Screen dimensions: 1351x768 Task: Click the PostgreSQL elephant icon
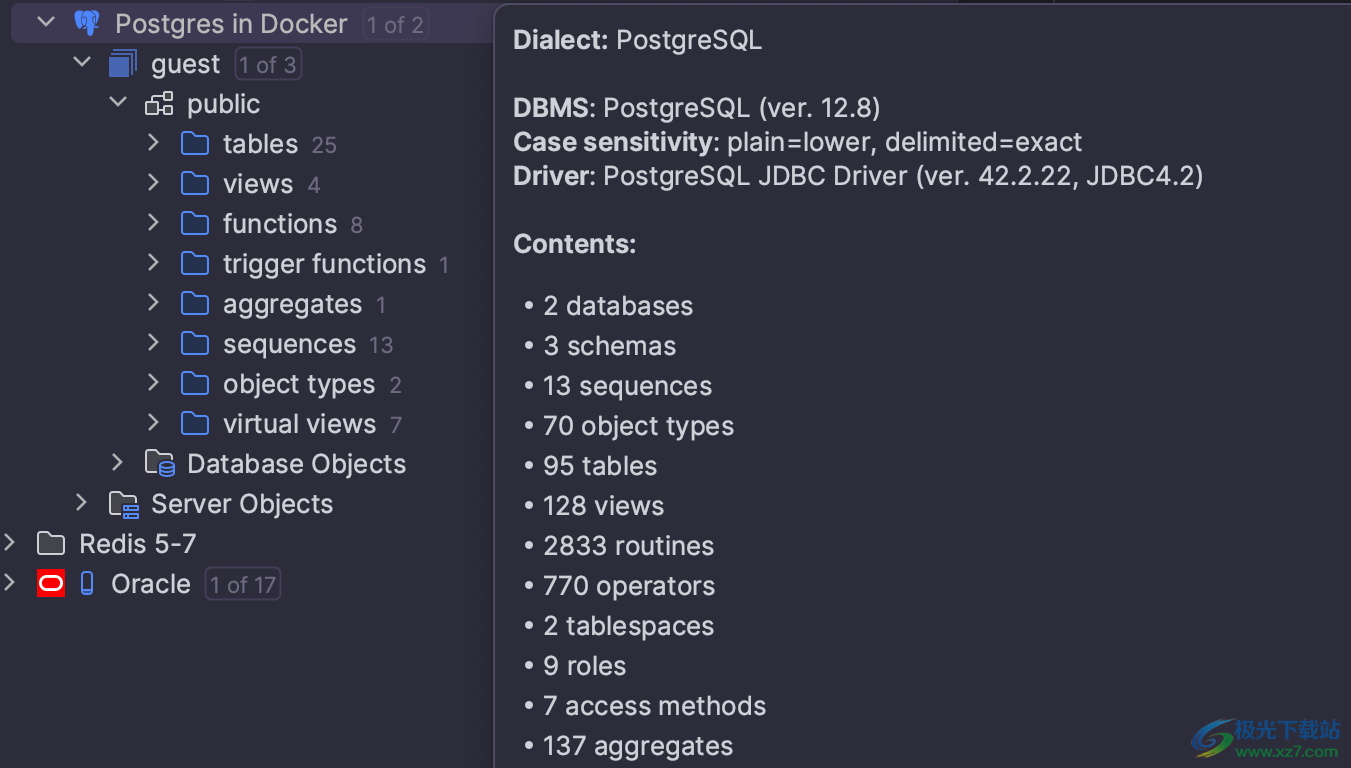tap(87, 23)
